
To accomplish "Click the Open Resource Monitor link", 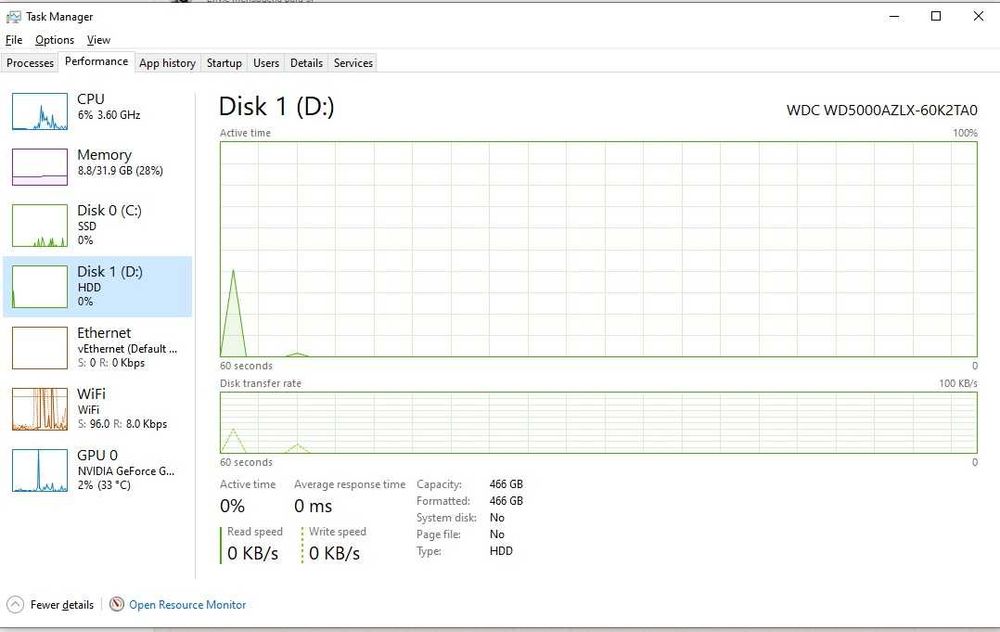I will pos(188,605).
